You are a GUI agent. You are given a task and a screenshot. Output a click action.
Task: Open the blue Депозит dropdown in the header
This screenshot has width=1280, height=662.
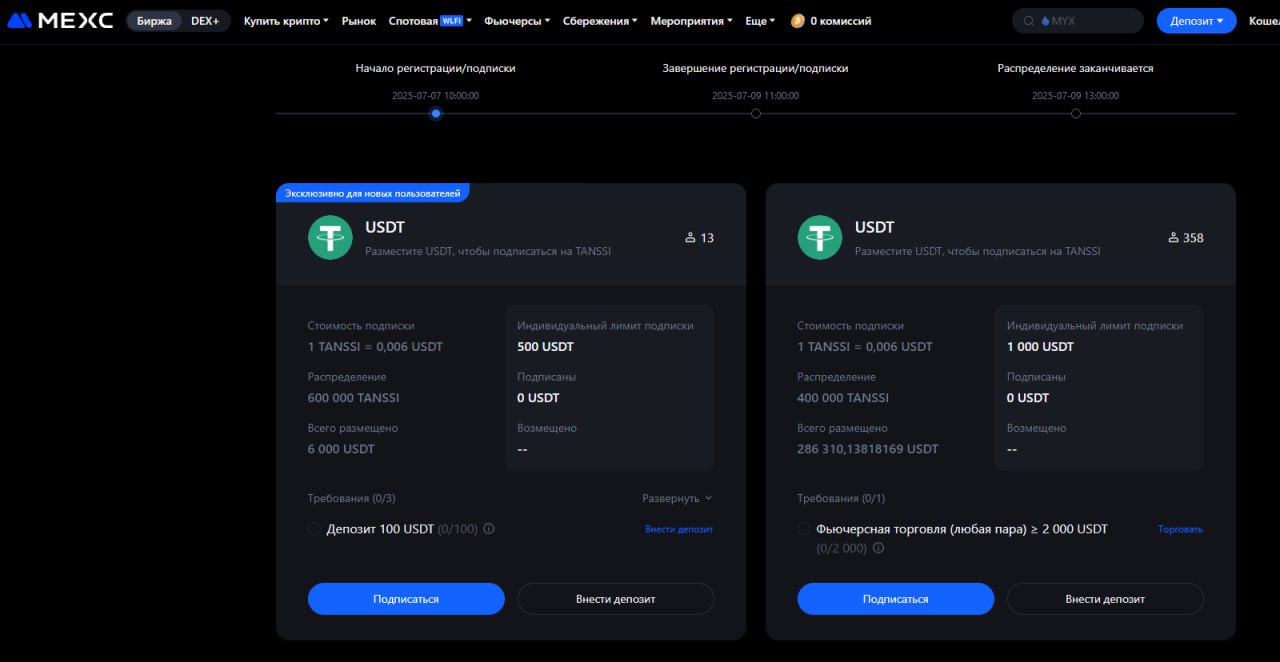[1196, 20]
